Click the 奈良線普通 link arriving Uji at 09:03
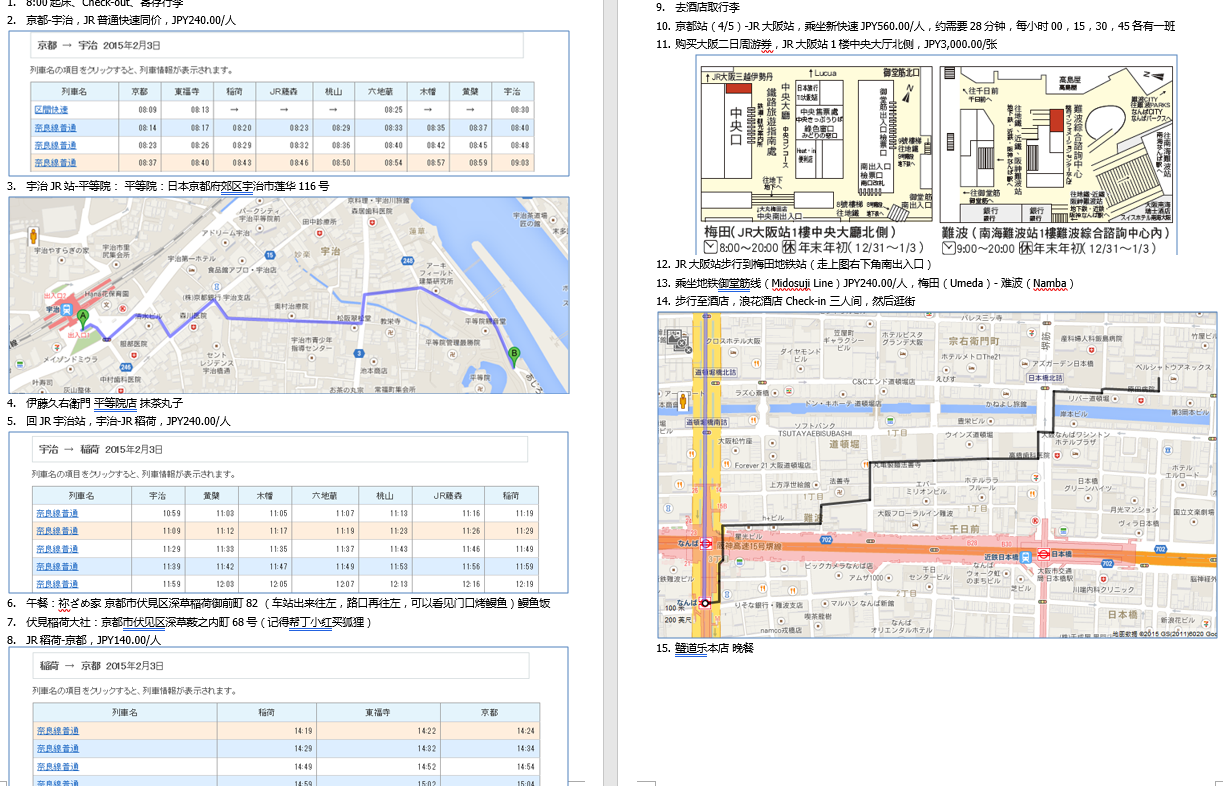This screenshot has height=786, width=1223. 55,162
